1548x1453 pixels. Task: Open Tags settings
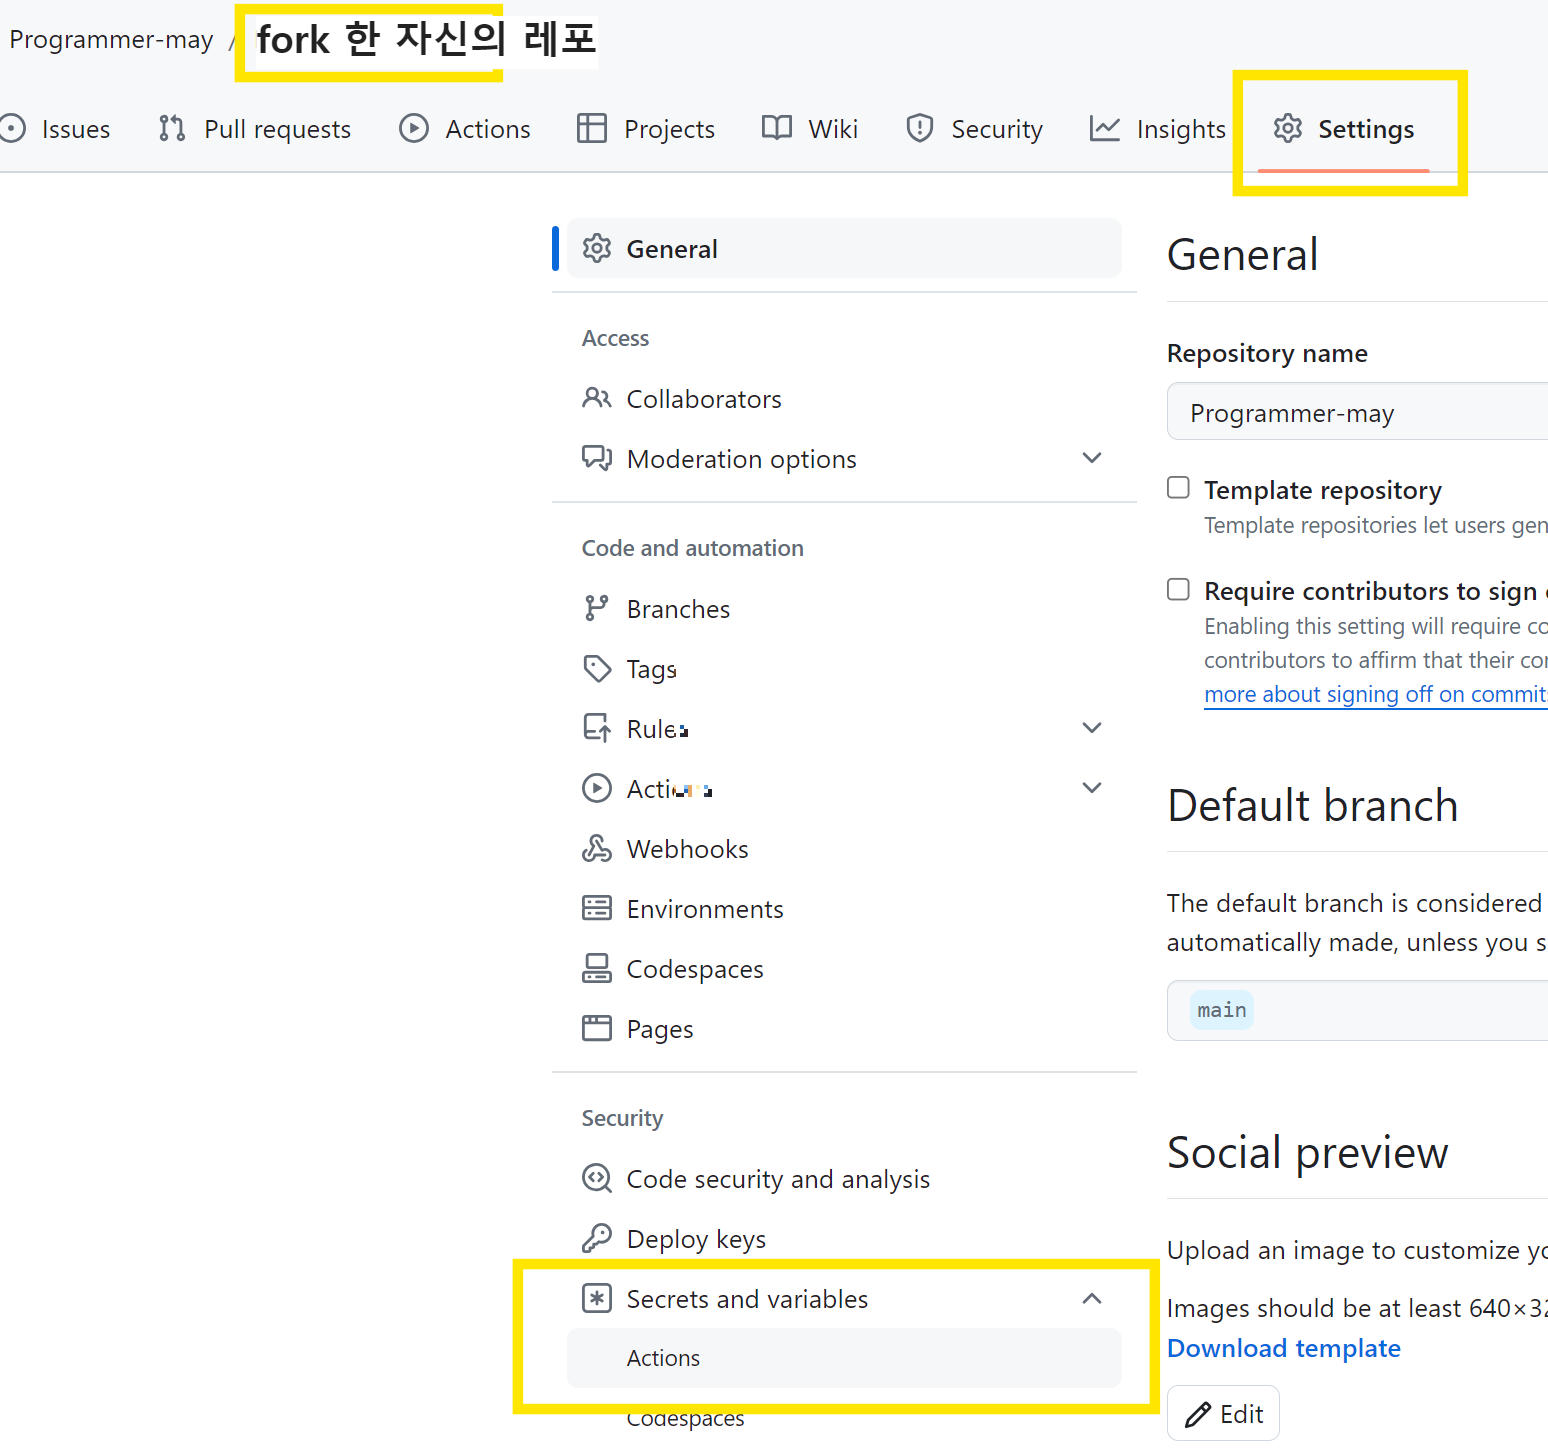(x=844, y=668)
